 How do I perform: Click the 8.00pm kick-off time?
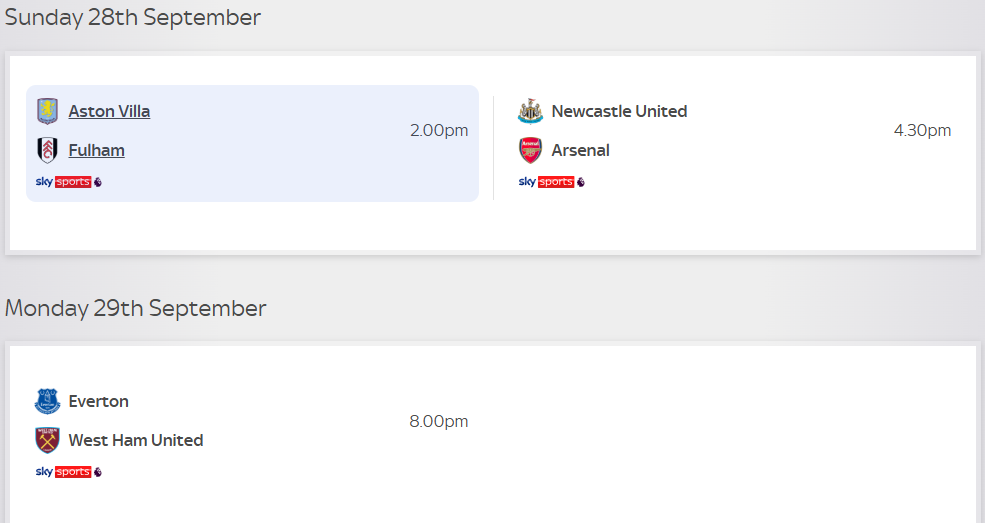[x=438, y=421]
